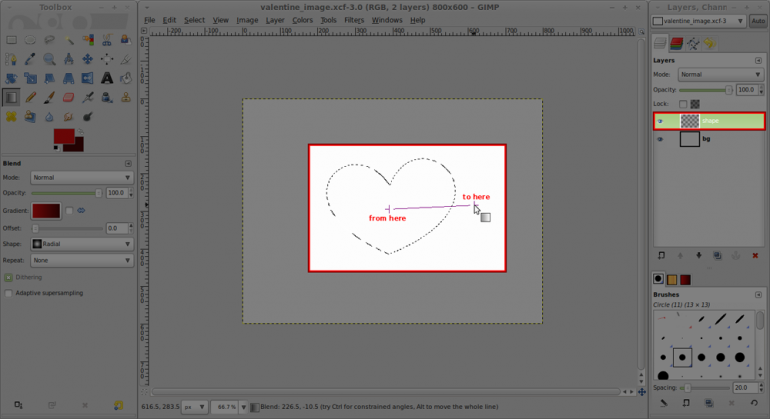
Task: Select the Text tool
Action: click(x=107, y=78)
